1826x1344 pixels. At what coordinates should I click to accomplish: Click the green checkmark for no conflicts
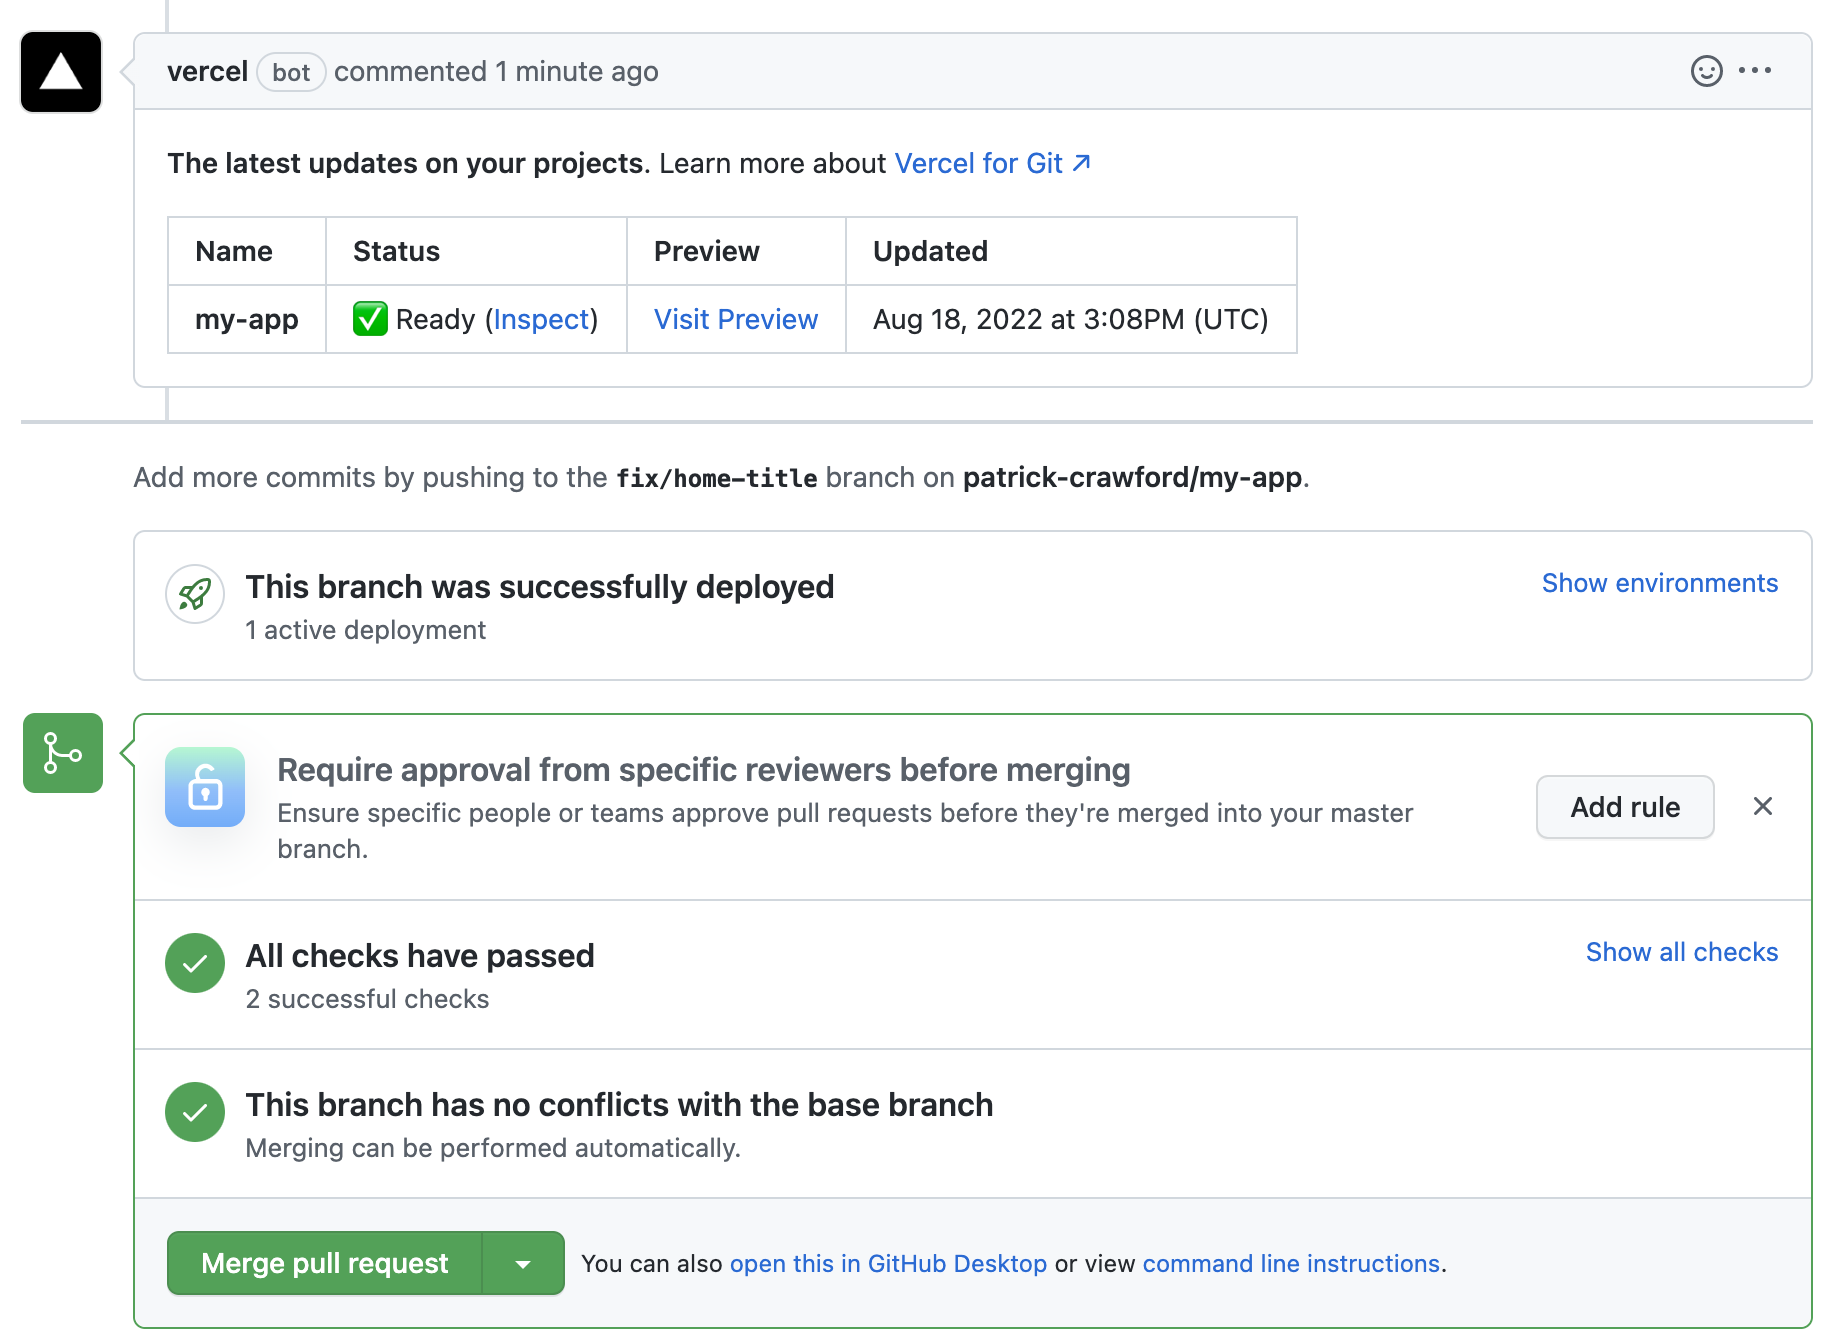coord(194,1112)
